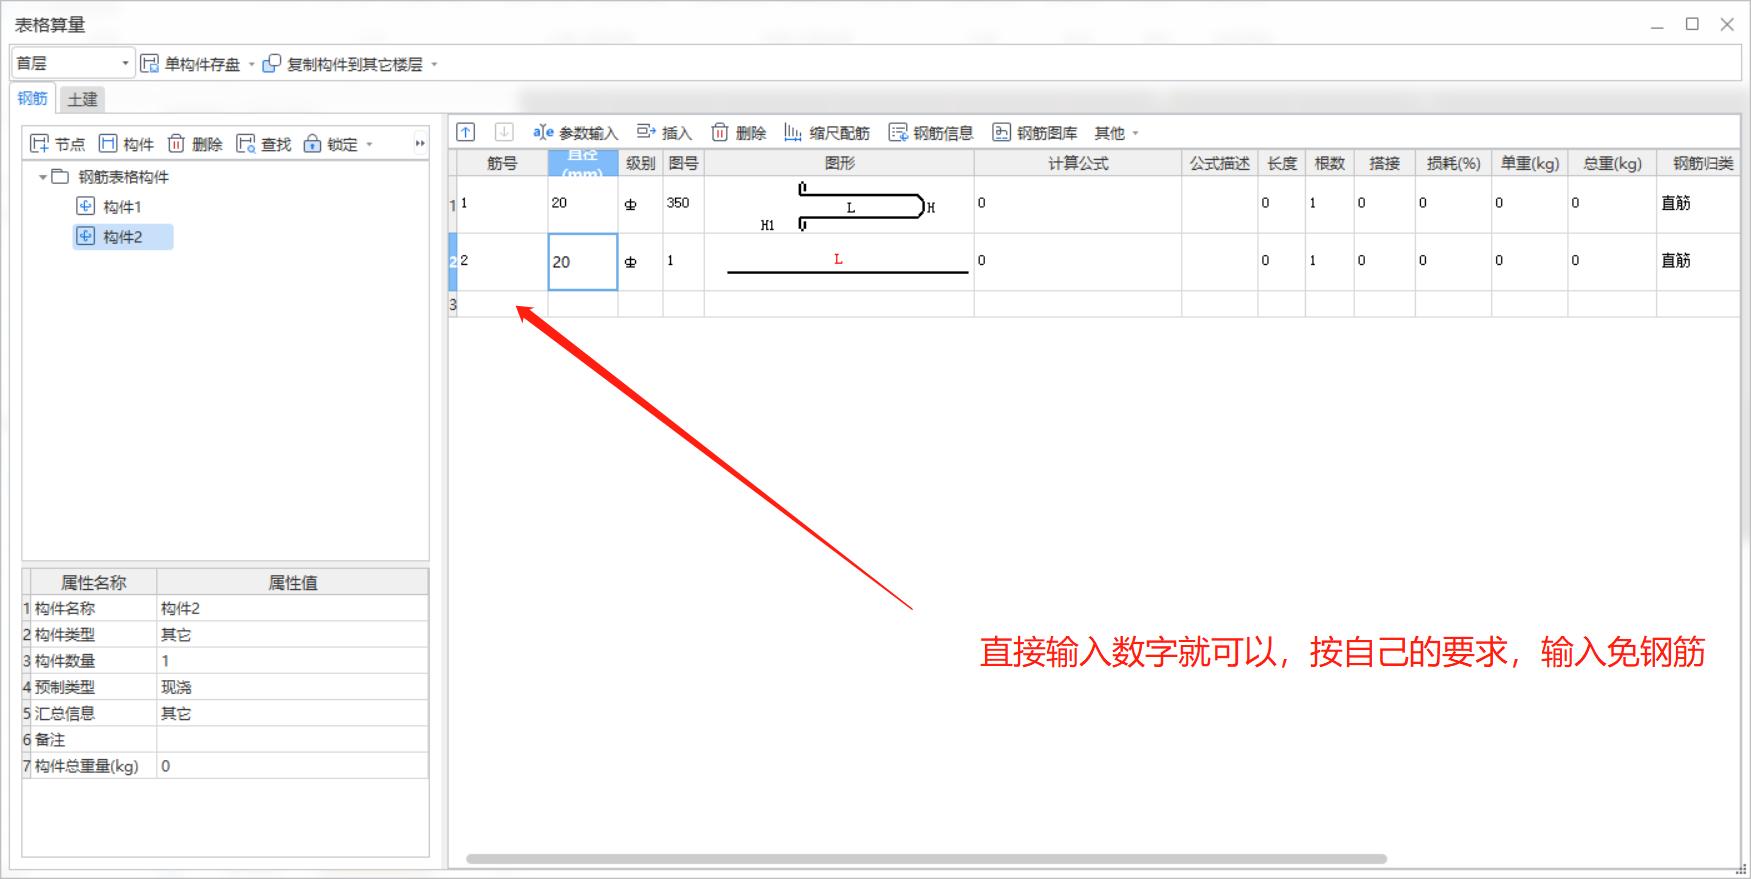1751x879 pixels.
Task: Switch to the 土建 tab
Action: click(x=82, y=99)
